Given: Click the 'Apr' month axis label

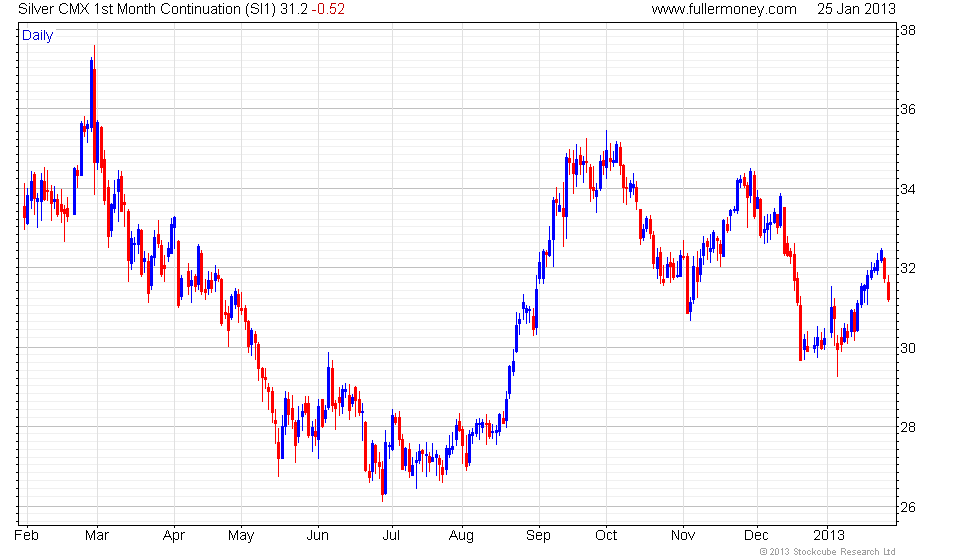Looking at the screenshot, I should tap(174, 536).
